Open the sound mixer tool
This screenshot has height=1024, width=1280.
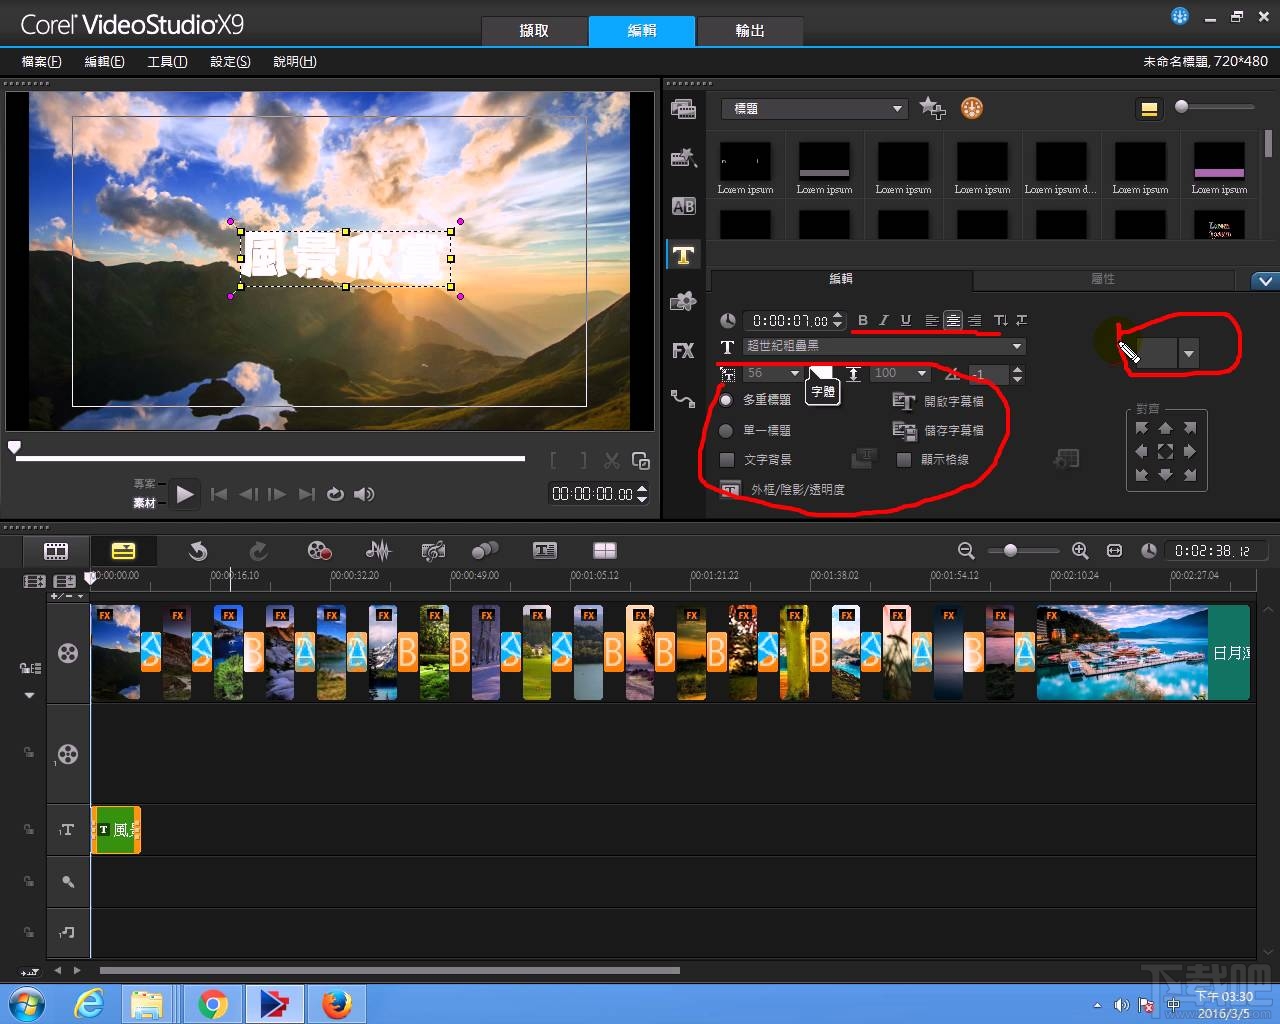pos(378,551)
